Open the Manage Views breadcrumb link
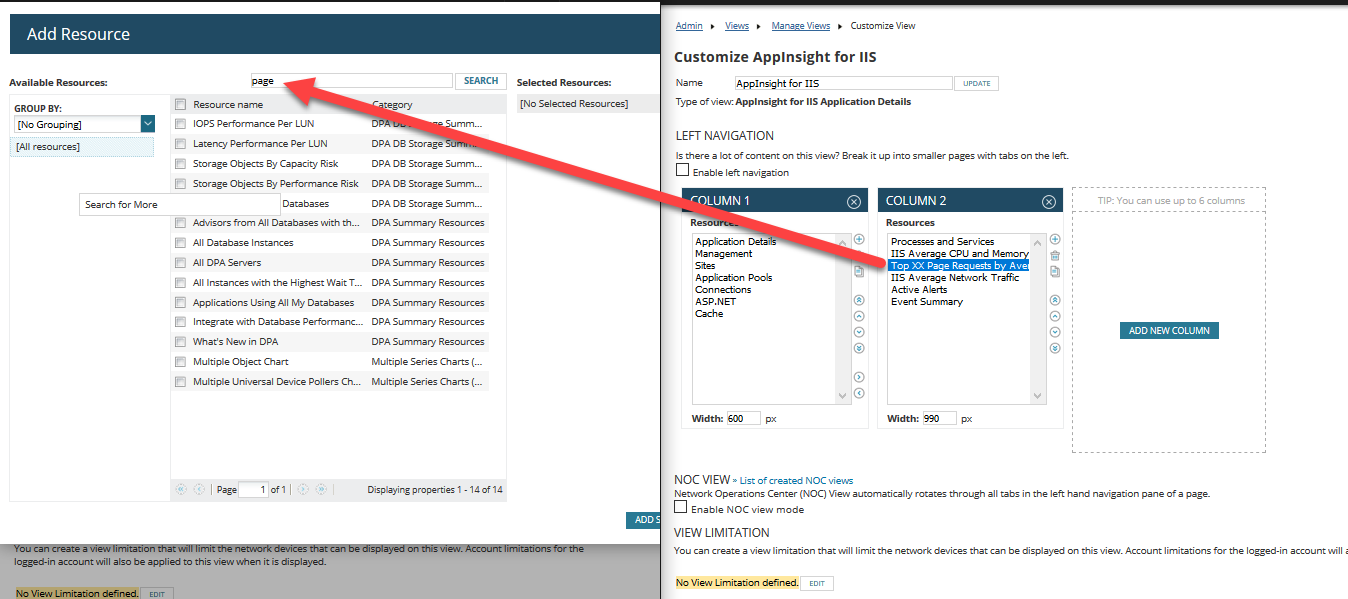The width and height of the screenshot is (1348, 599). coord(801,26)
